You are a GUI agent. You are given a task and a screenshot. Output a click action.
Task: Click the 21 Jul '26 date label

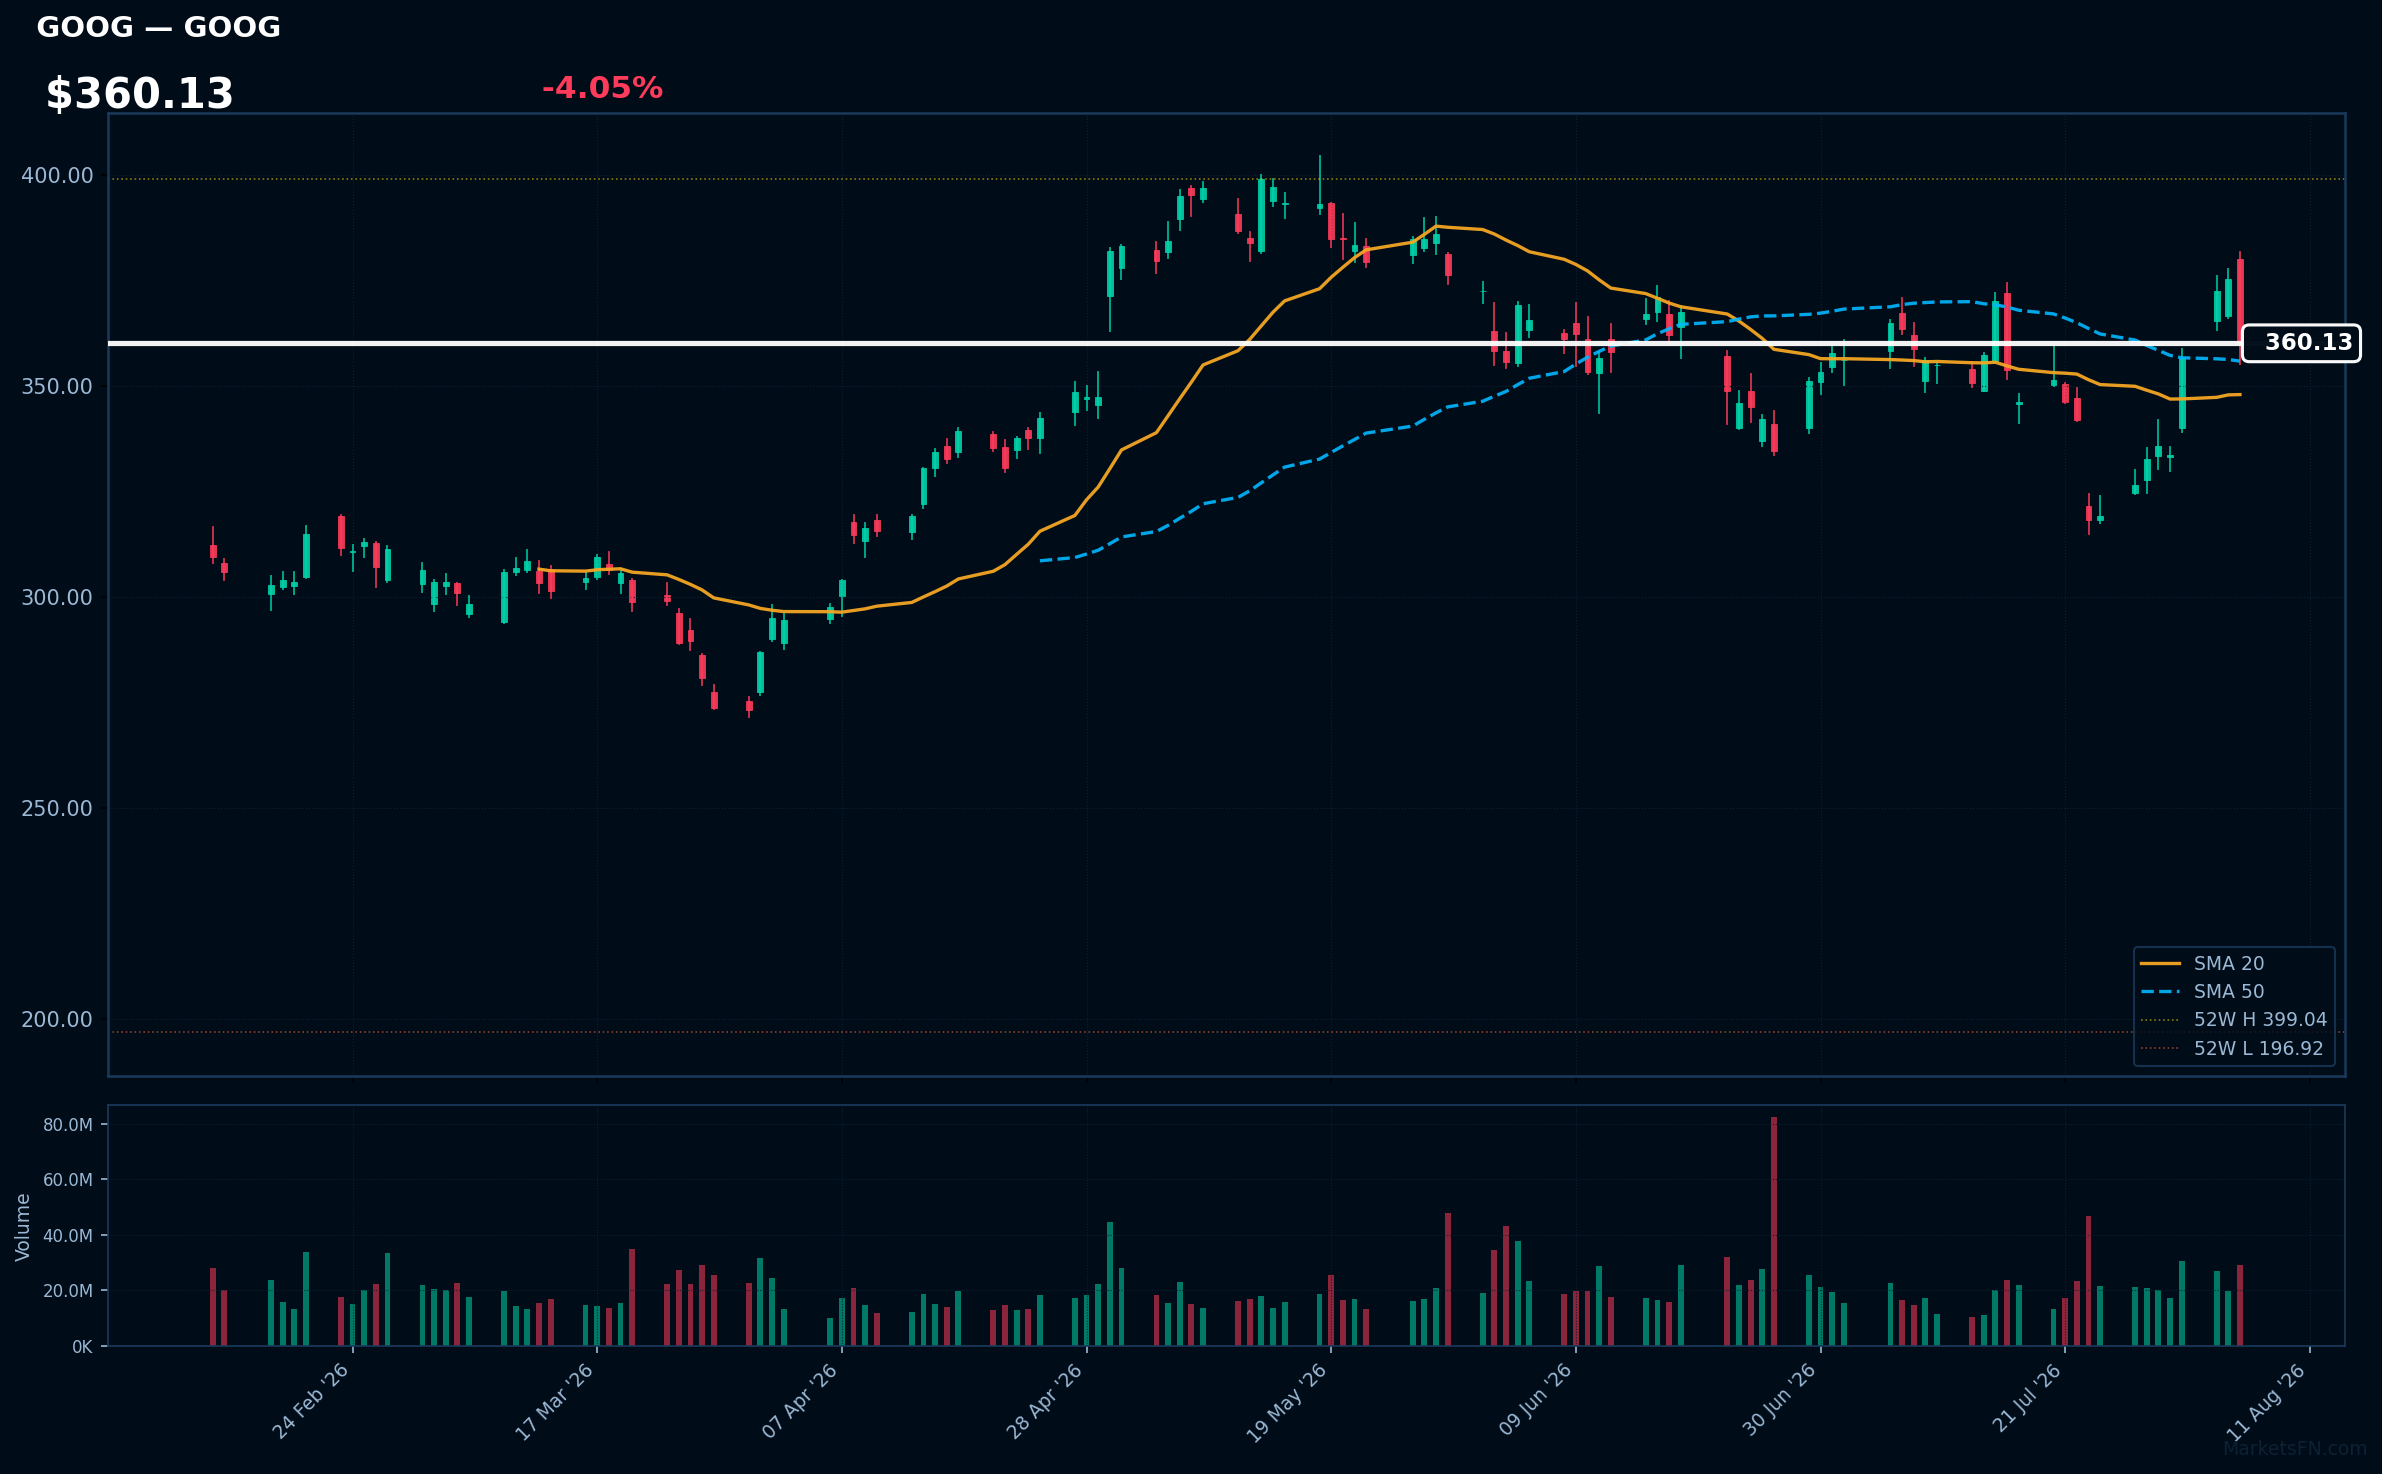click(2027, 1398)
